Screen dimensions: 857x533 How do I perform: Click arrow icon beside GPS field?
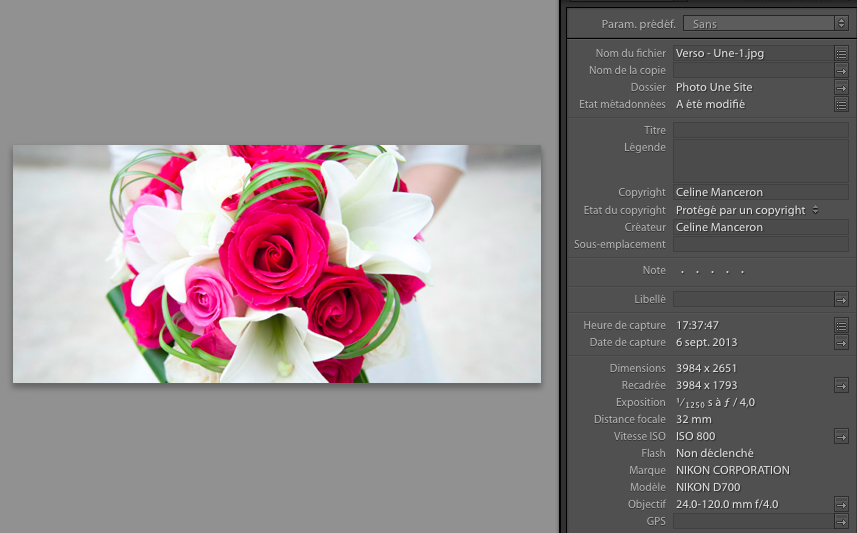point(841,522)
